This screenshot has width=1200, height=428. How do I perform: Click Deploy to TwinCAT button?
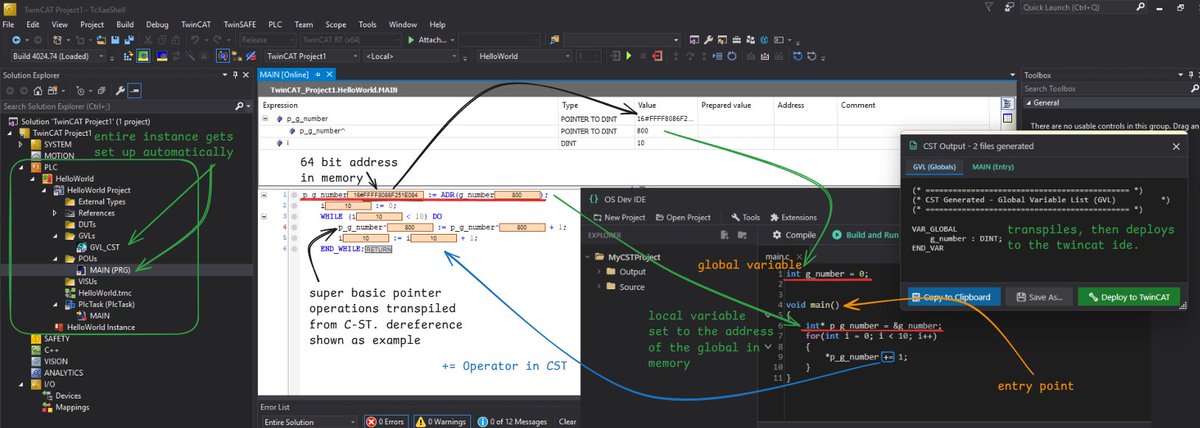(x=1129, y=297)
